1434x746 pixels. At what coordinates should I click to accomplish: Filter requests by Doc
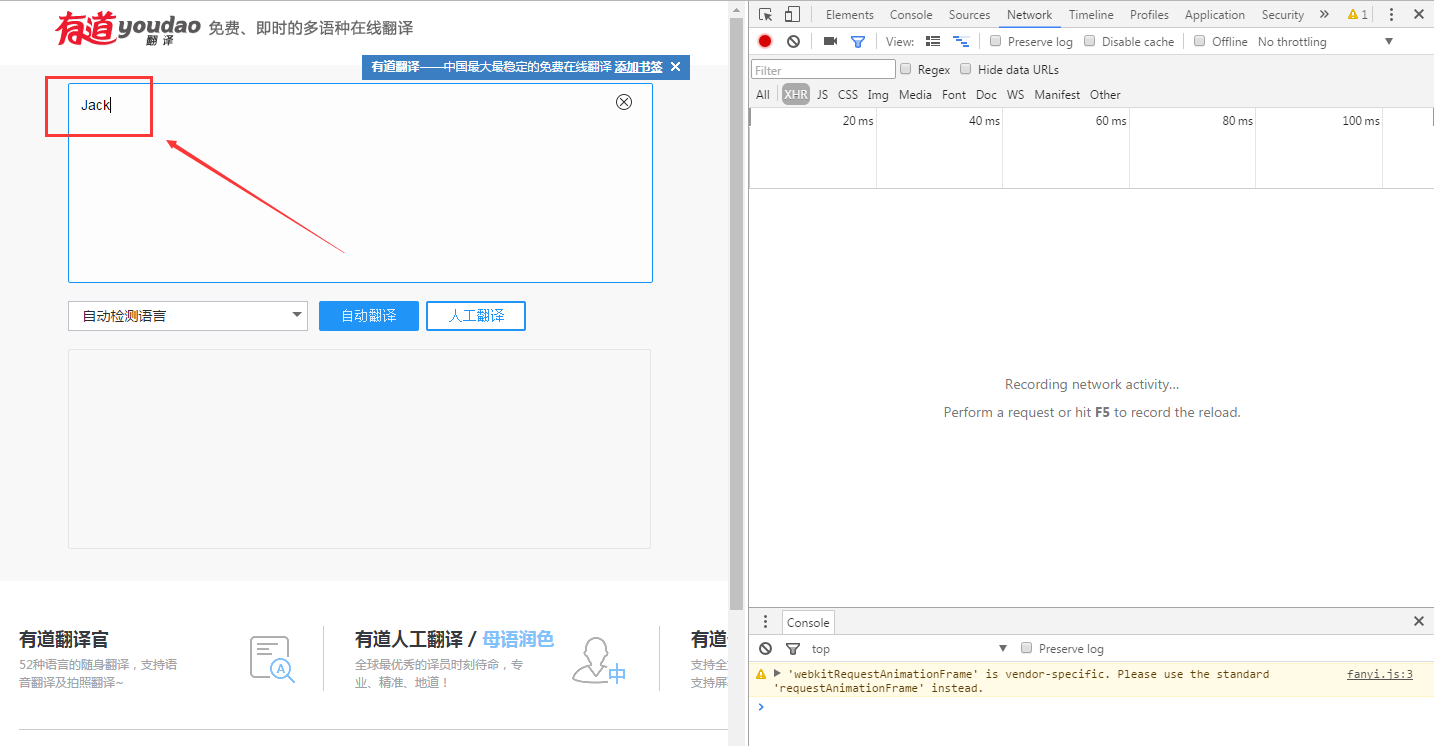coord(986,94)
